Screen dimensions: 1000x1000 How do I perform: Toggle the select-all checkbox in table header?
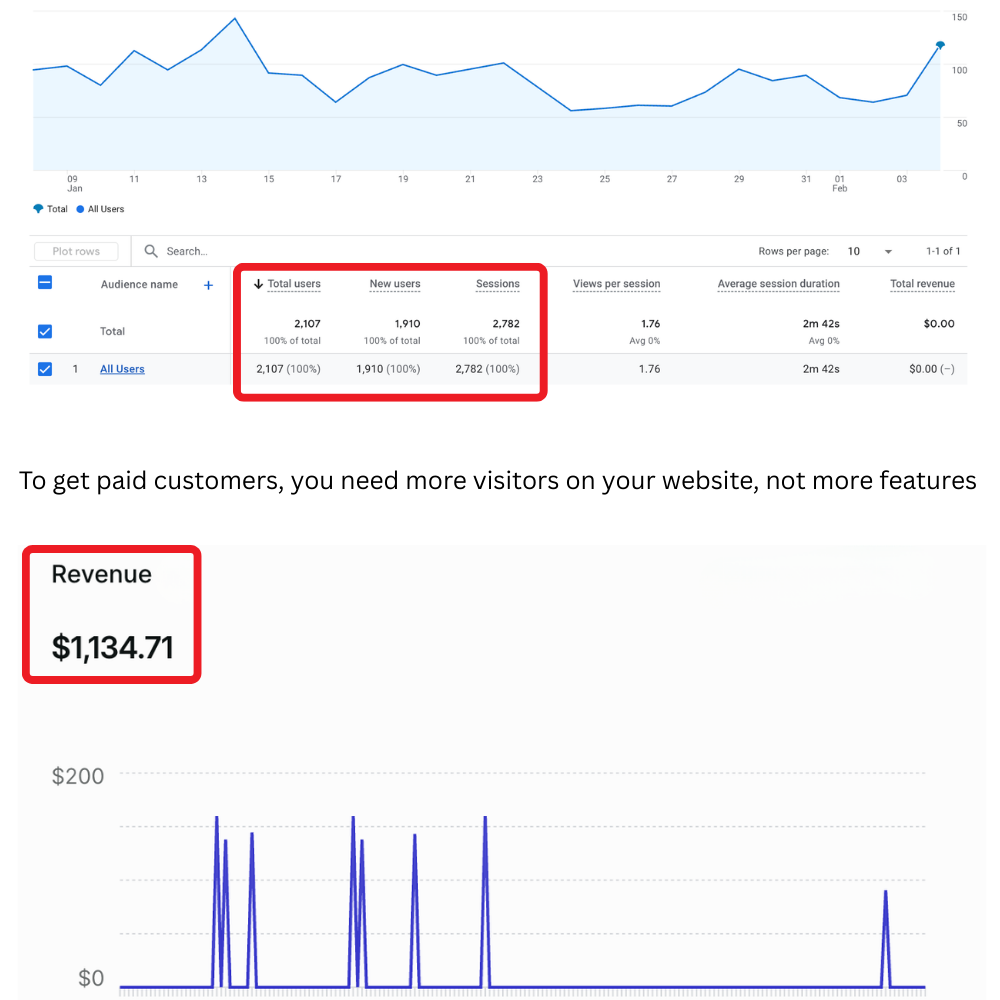[x=44, y=283]
